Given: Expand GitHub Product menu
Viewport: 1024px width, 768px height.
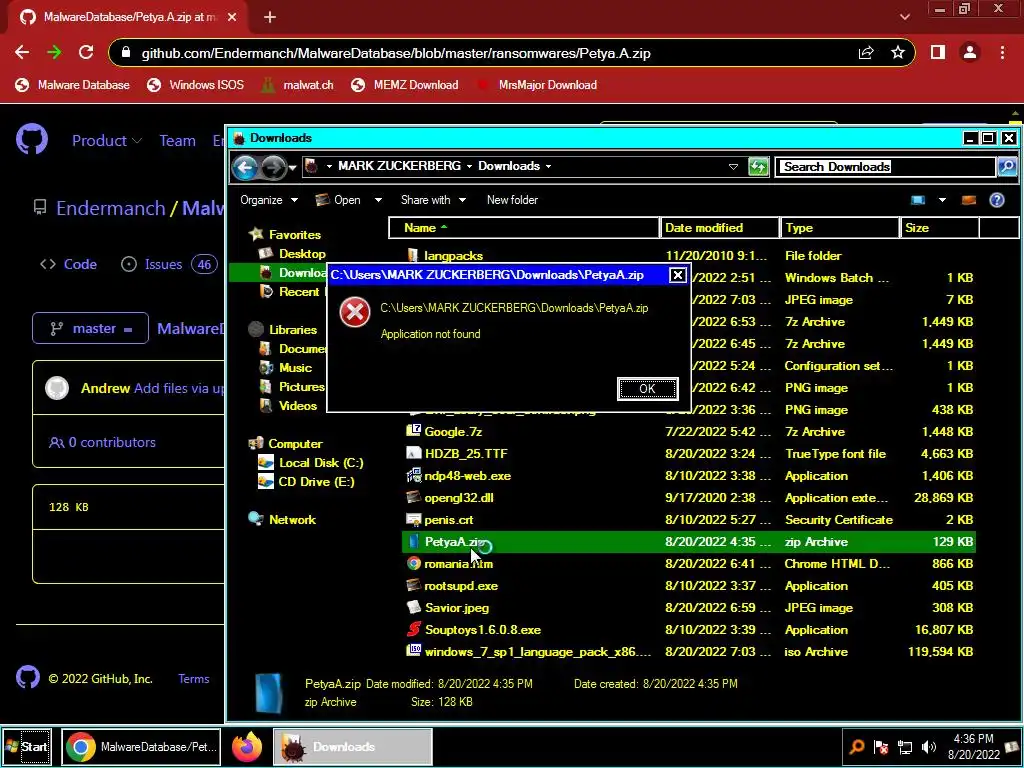Looking at the screenshot, I should tap(106, 140).
